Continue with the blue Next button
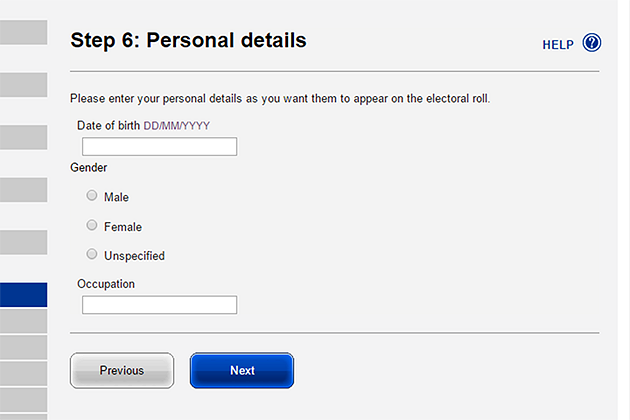The image size is (630, 420). click(242, 370)
